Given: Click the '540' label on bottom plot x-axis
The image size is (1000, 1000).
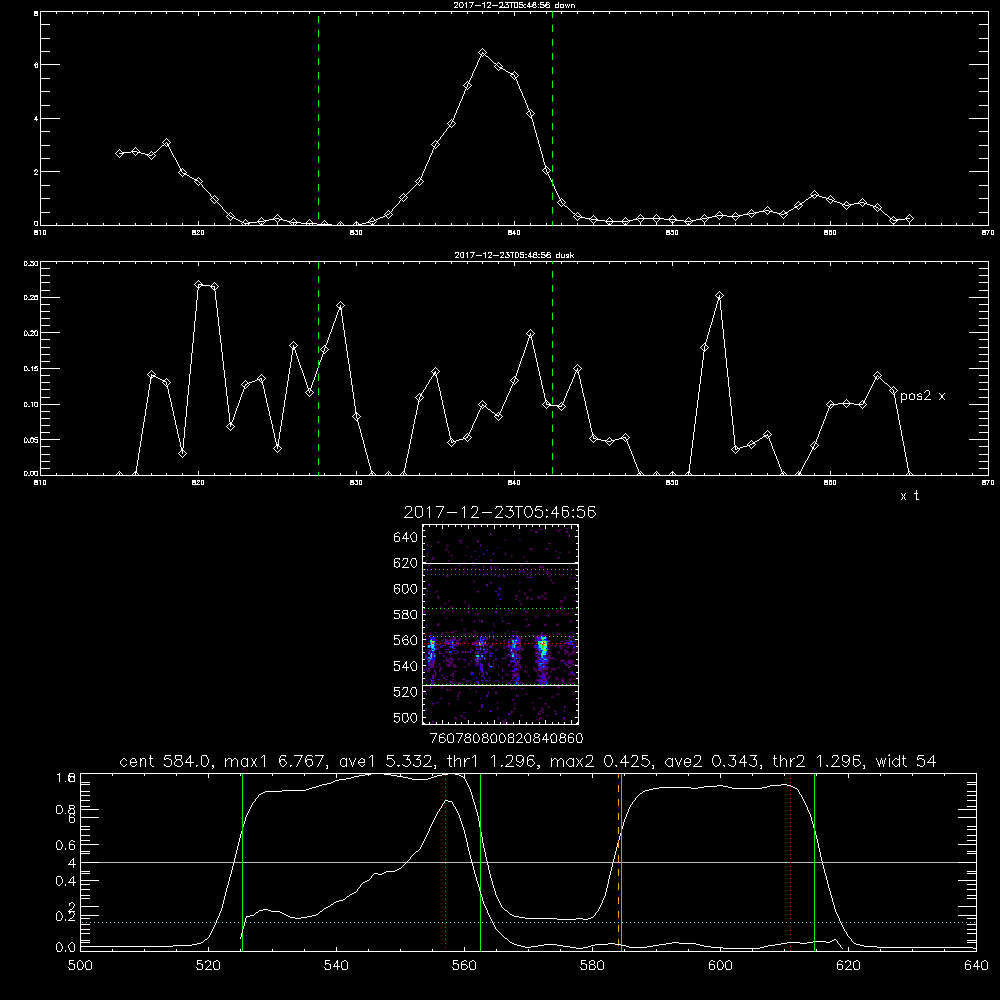Looking at the screenshot, I should pyautogui.click(x=336, y=966).
